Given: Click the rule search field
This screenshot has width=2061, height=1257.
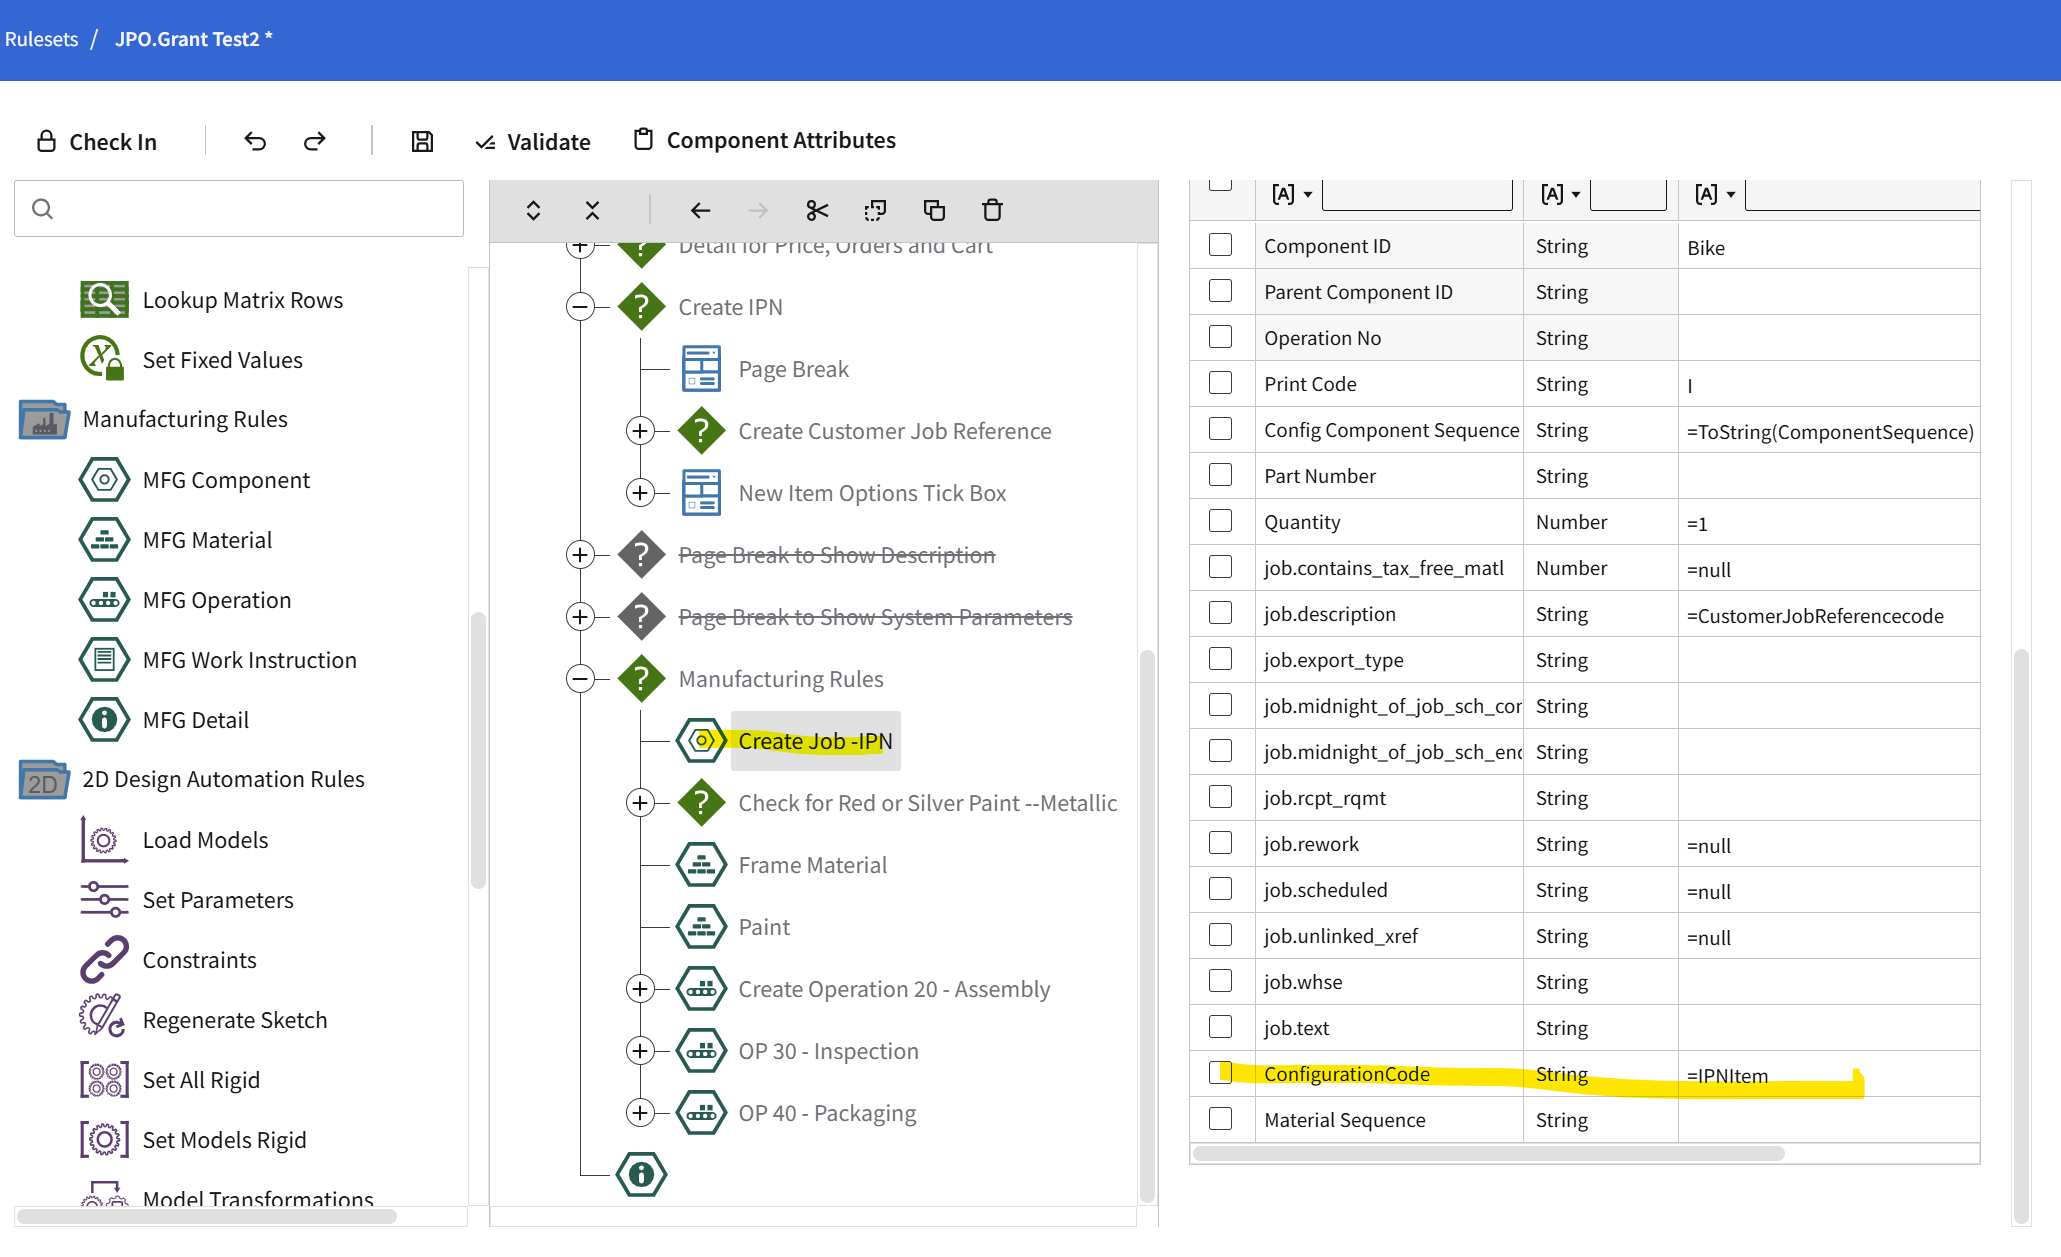Looking at the screenshot, I should point(239,208).
